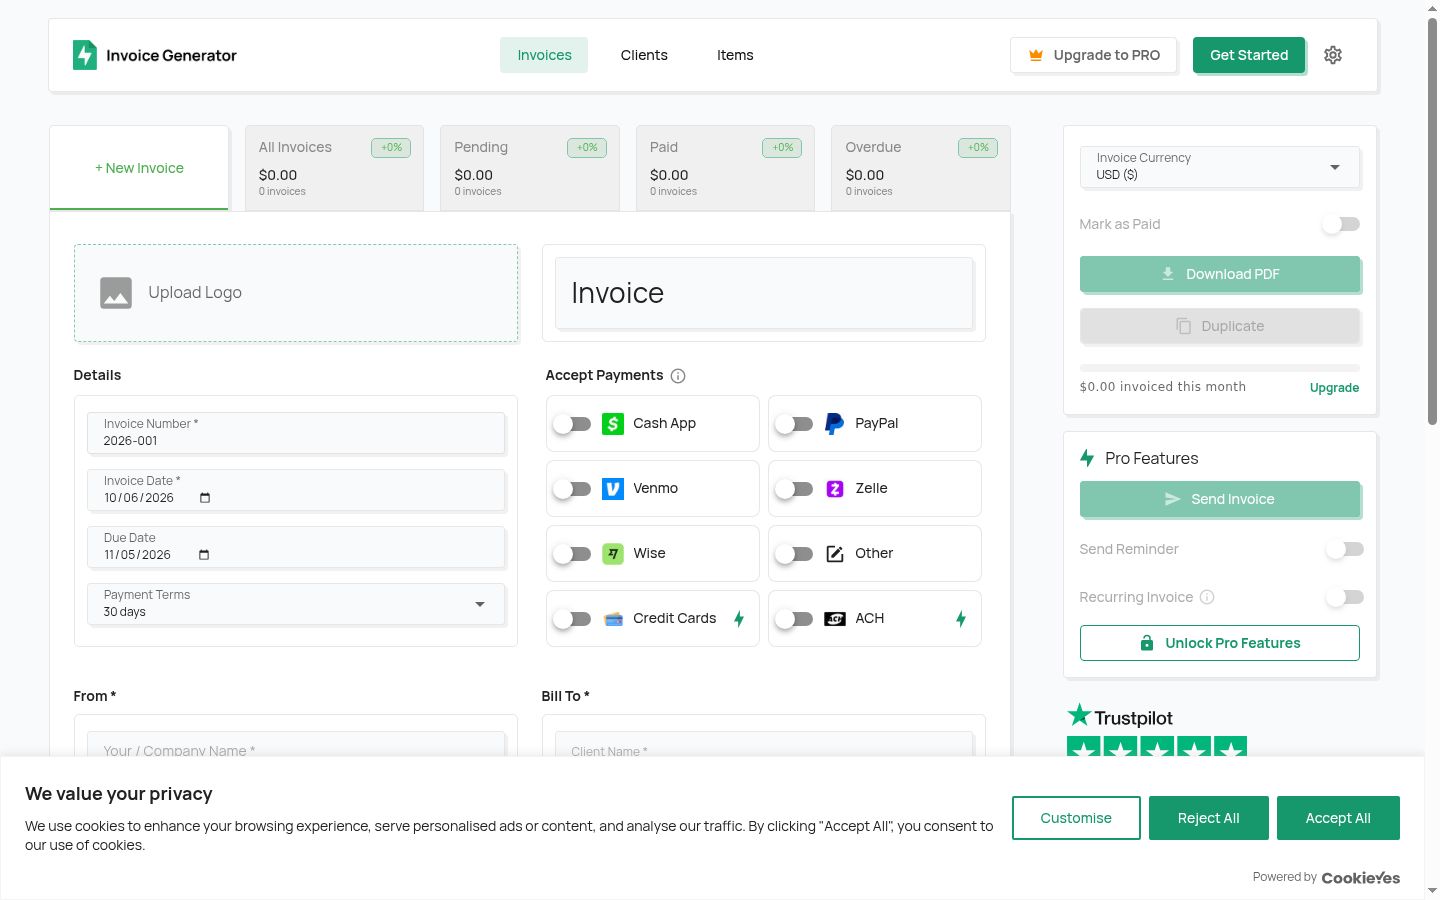Click the Other payment pencil icon
Image resolution: width=1440 pixels, height=900 pixels.
(835, 554)
